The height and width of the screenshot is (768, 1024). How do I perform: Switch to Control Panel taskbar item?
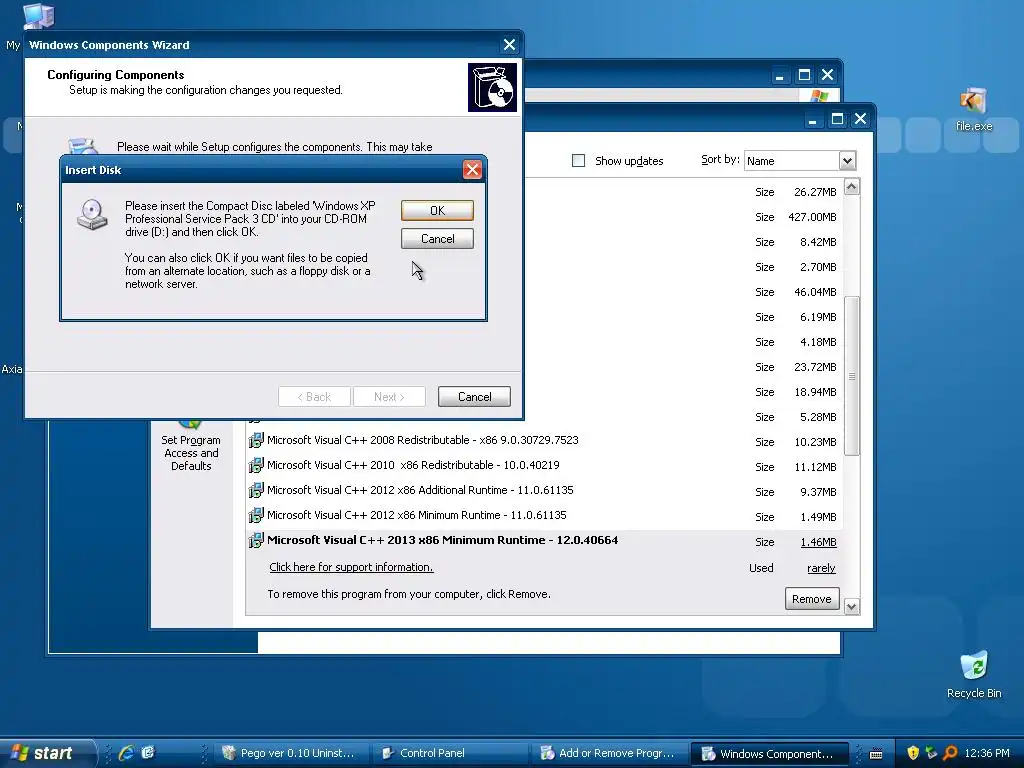[x=449, y=753]
